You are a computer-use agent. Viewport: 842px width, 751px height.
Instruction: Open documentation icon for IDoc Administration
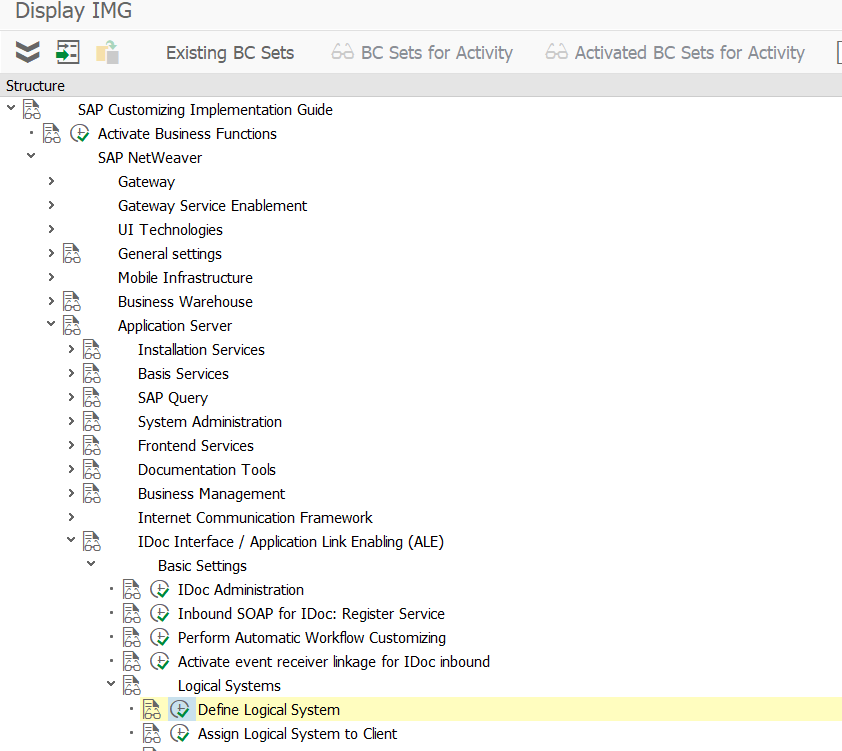coord(132,589)
